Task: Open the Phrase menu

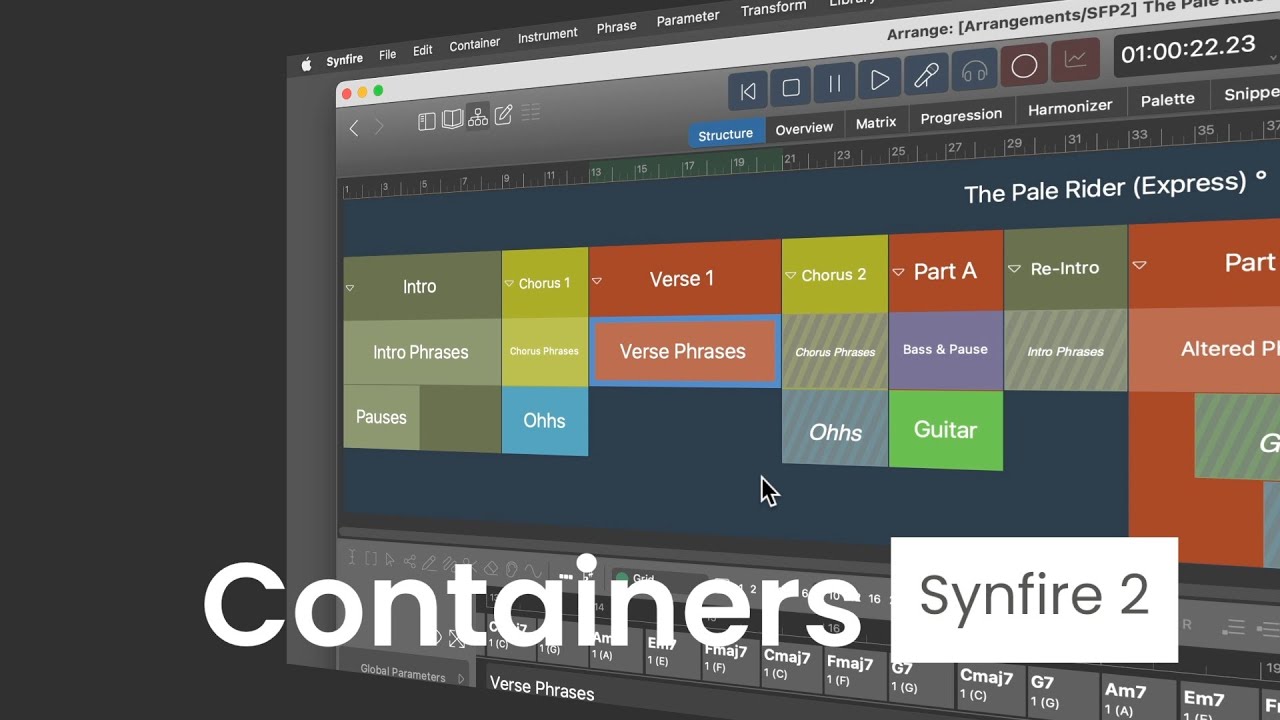Action: pyautogui.click(x=616, y=27)
